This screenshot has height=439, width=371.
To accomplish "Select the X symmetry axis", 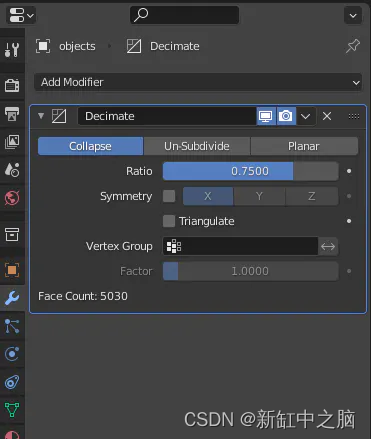I will 208,196.
